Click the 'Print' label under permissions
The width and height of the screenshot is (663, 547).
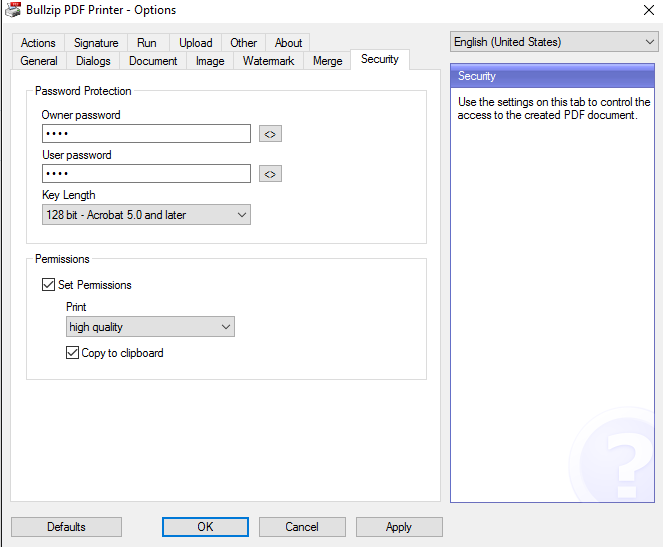click(76, 307)
